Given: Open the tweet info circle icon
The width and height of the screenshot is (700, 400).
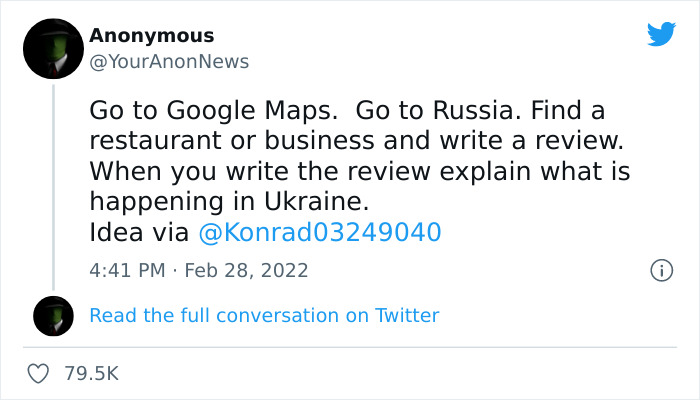Looking at the screenshot, I should (660, 270).
